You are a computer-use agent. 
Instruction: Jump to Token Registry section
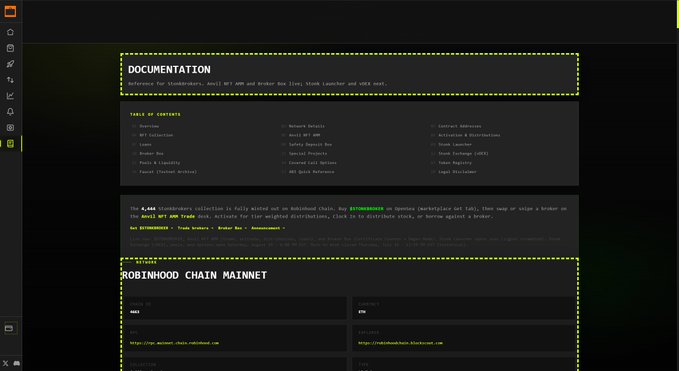(x=455, y=162)
